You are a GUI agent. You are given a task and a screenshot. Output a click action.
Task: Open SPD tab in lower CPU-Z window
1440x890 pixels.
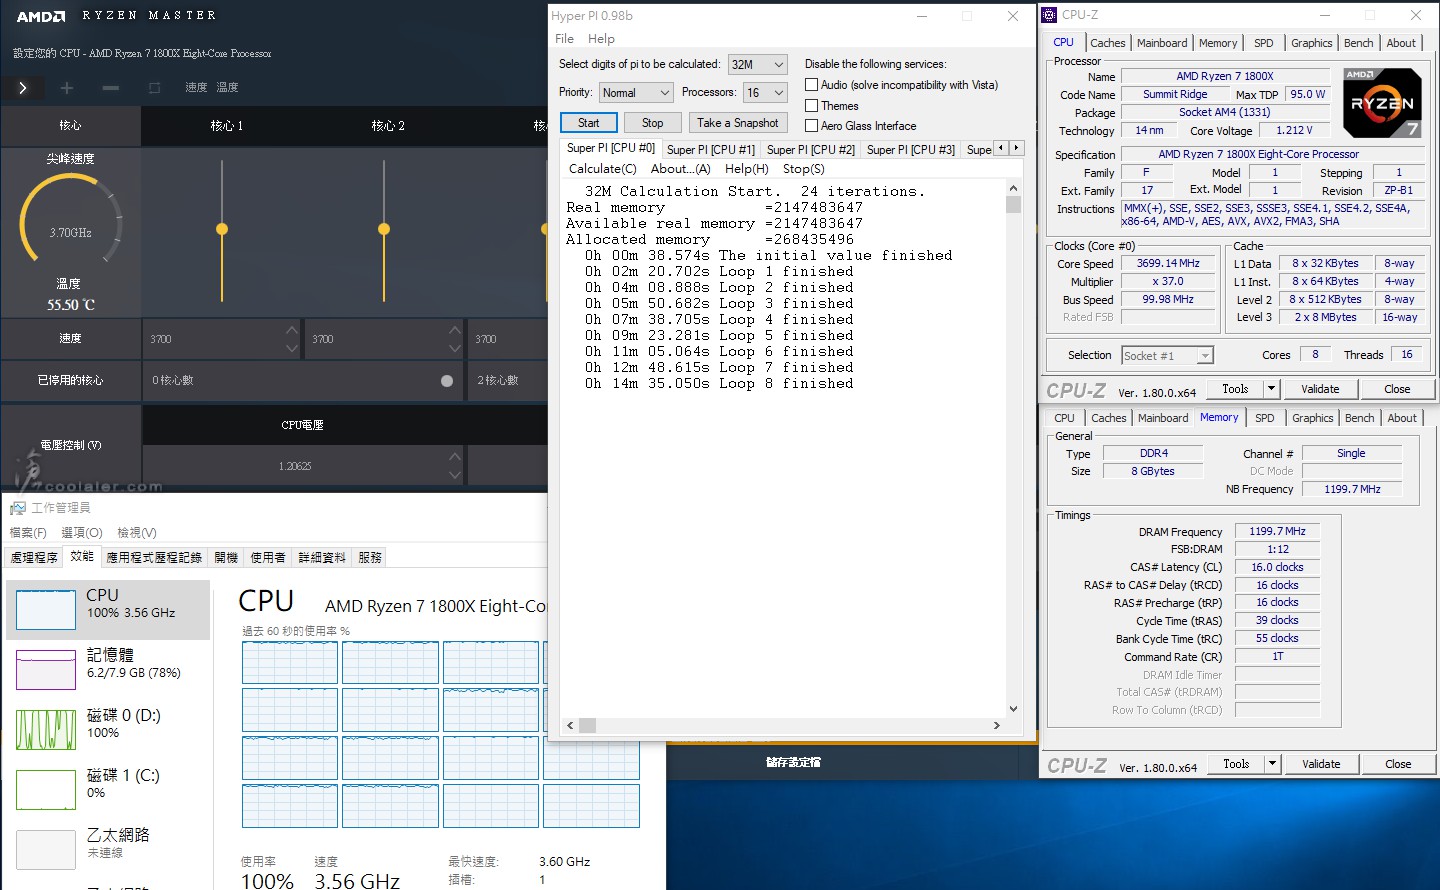click(x=1265, y=418)
